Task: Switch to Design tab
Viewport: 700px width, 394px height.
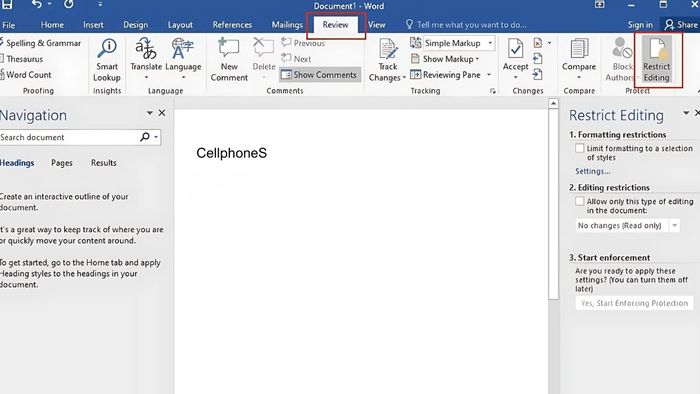Action: 136,25
